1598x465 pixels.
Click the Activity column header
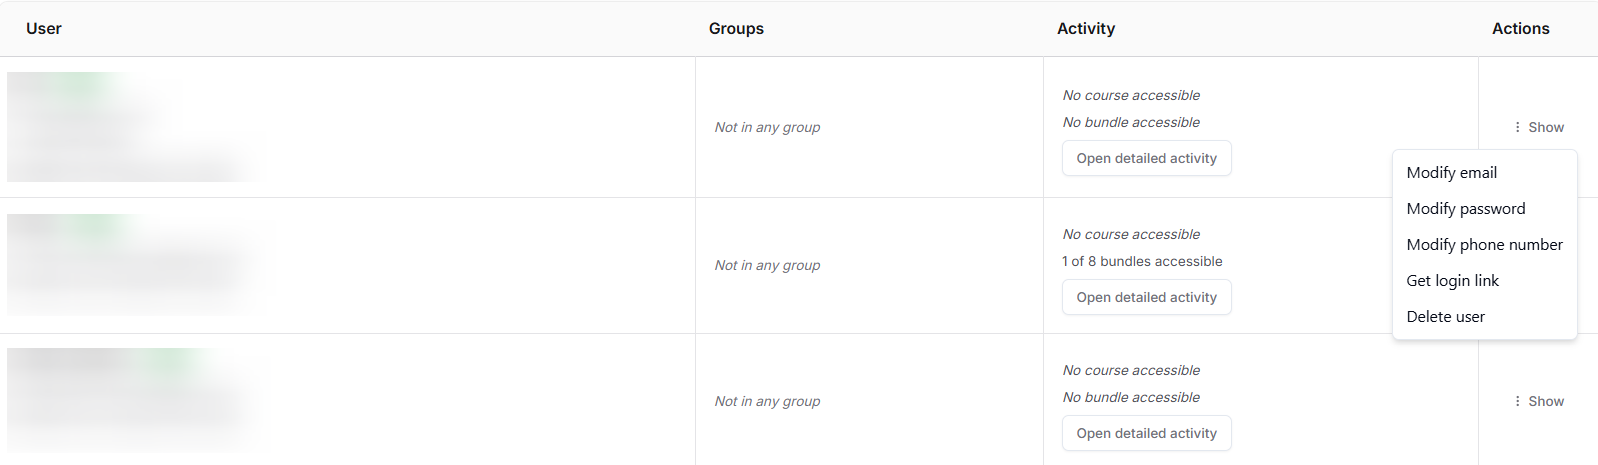point(1086,29)
